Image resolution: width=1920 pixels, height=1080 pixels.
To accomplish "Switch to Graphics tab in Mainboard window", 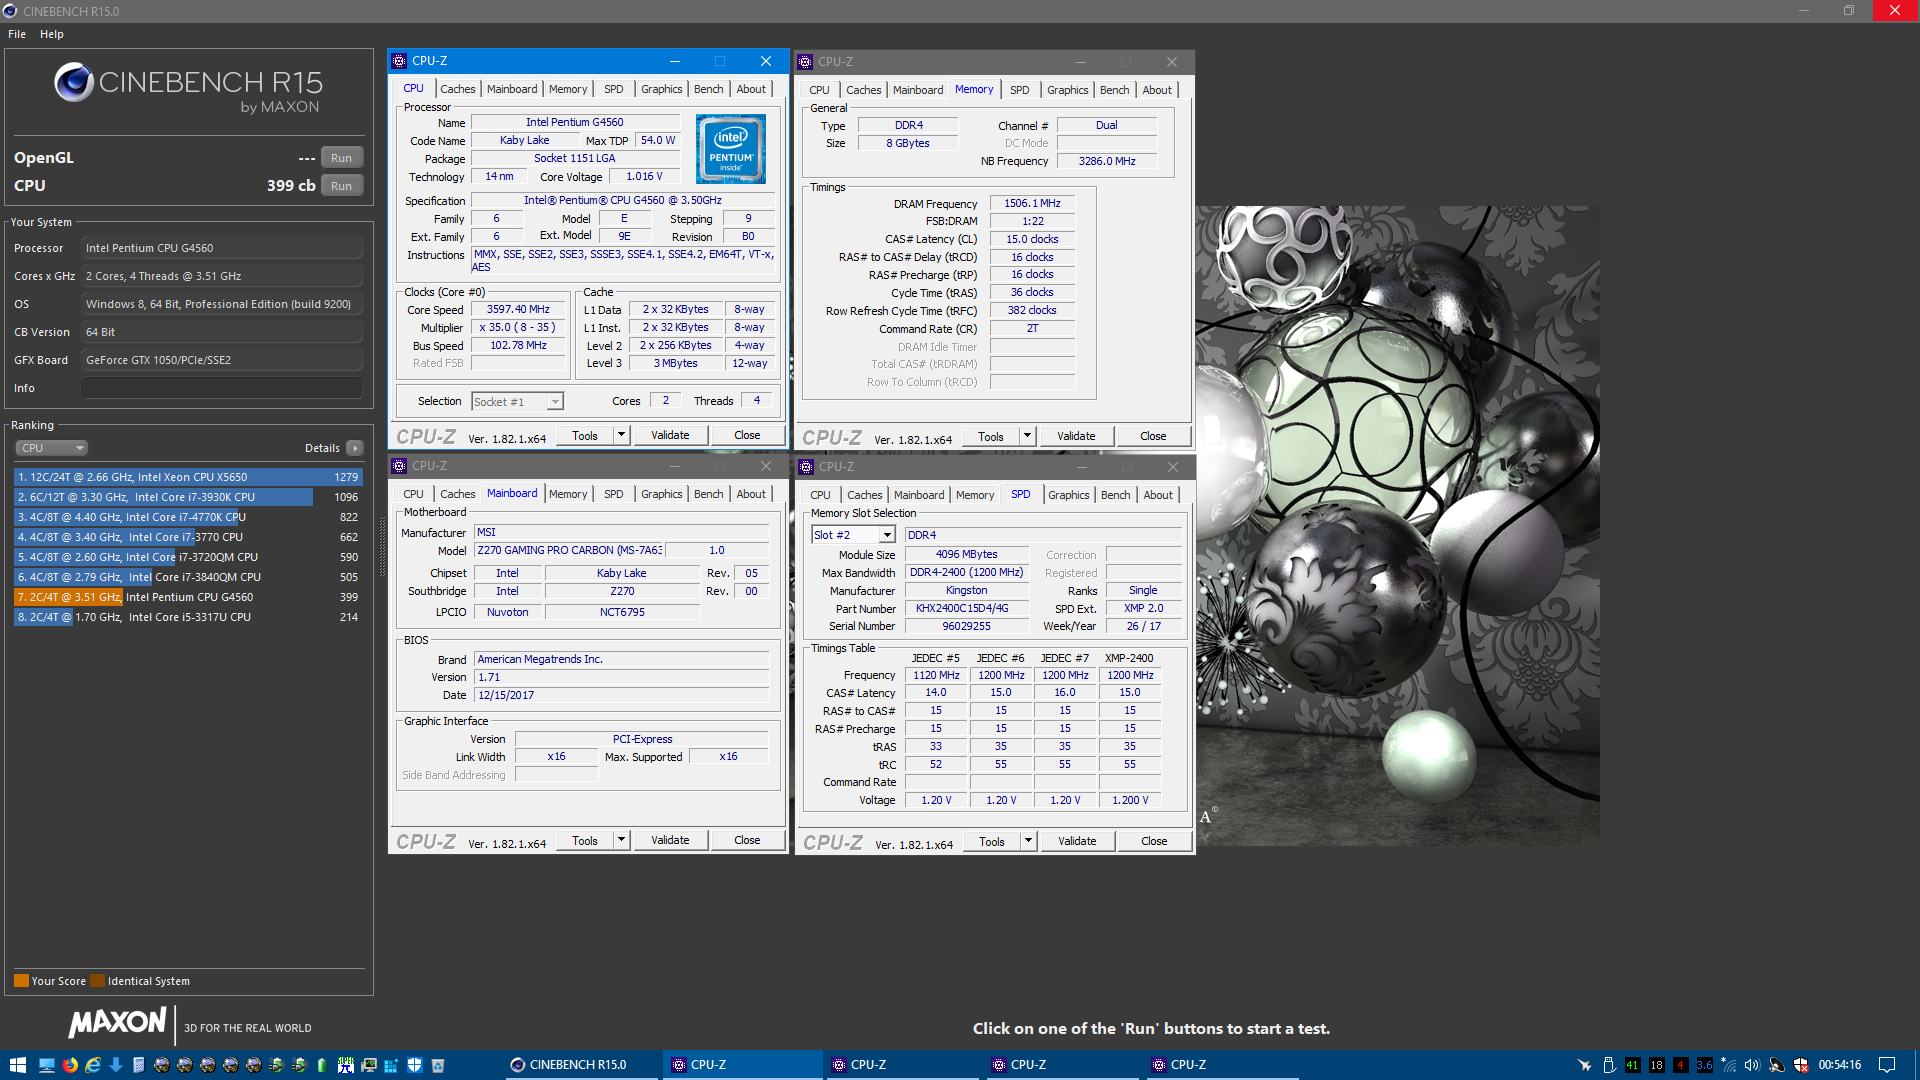I will point(661,494).
